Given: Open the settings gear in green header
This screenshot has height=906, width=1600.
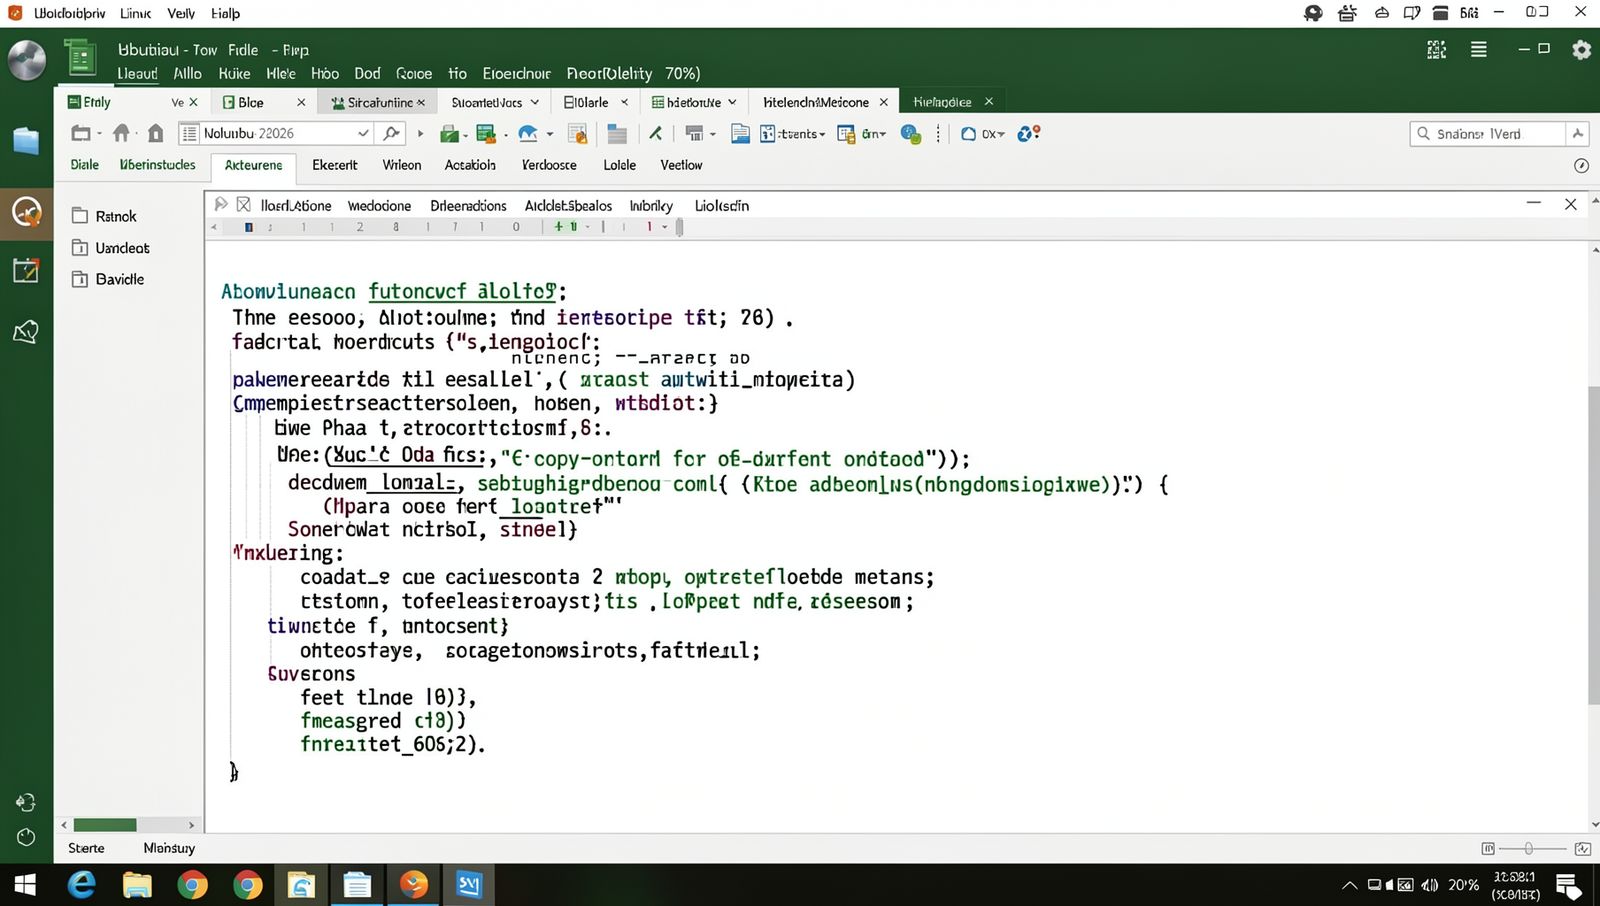Looking at the screenshot, I should coord(1581,50).
